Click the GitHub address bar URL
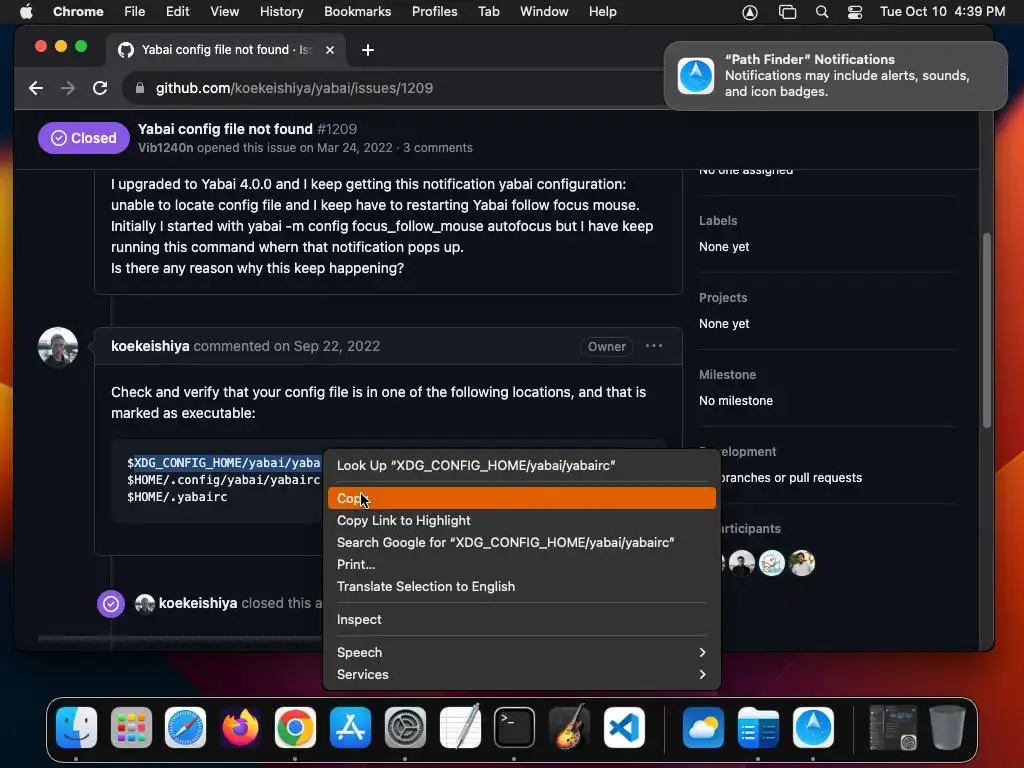 (294, 88)
